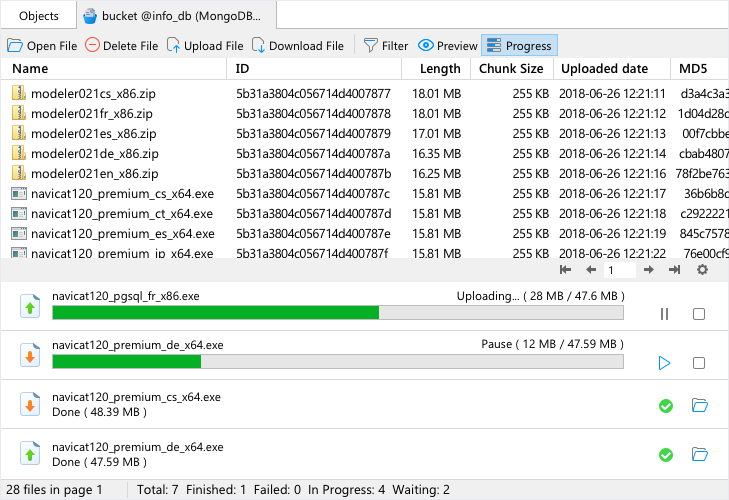Click the Delete File button
This screenshot has width=729, height=500.
pyautogui.click(x=122, y=46)
